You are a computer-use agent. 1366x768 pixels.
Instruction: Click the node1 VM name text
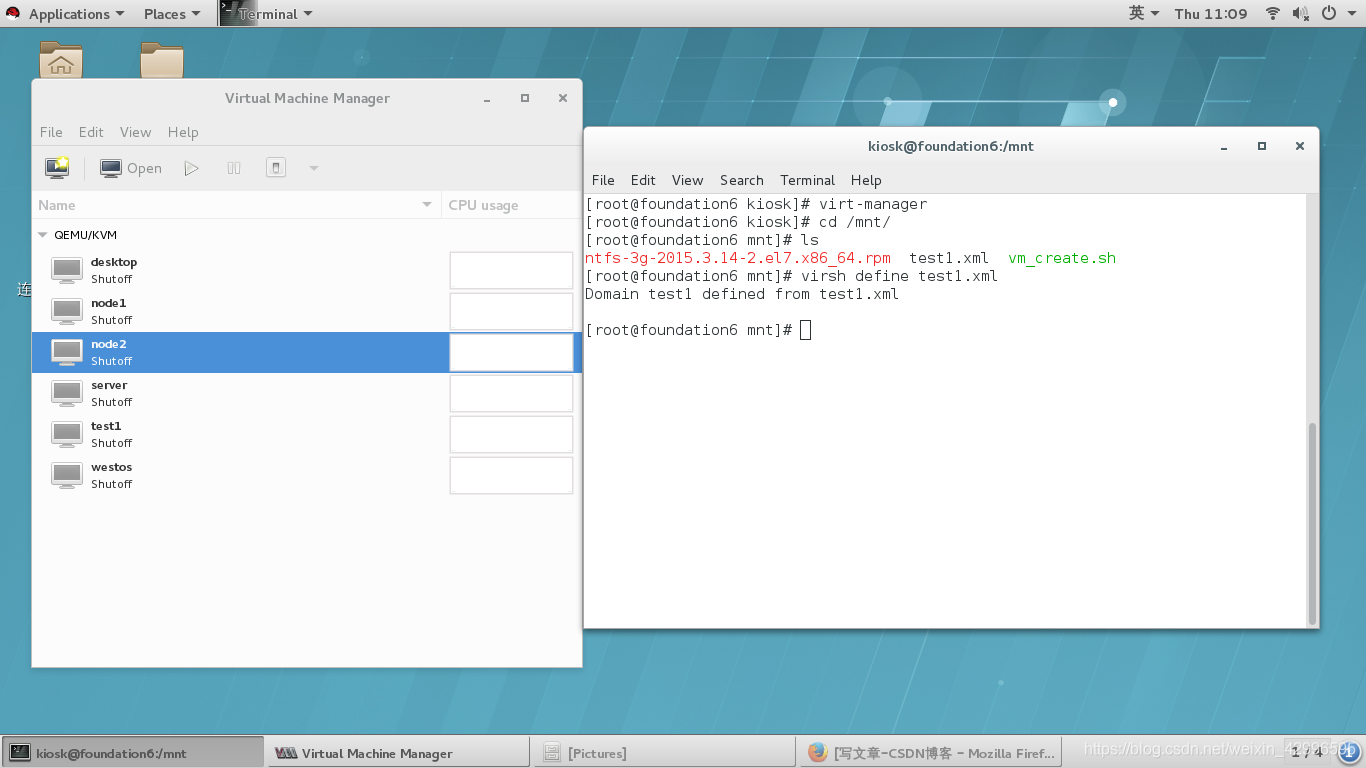coord(109,303)
